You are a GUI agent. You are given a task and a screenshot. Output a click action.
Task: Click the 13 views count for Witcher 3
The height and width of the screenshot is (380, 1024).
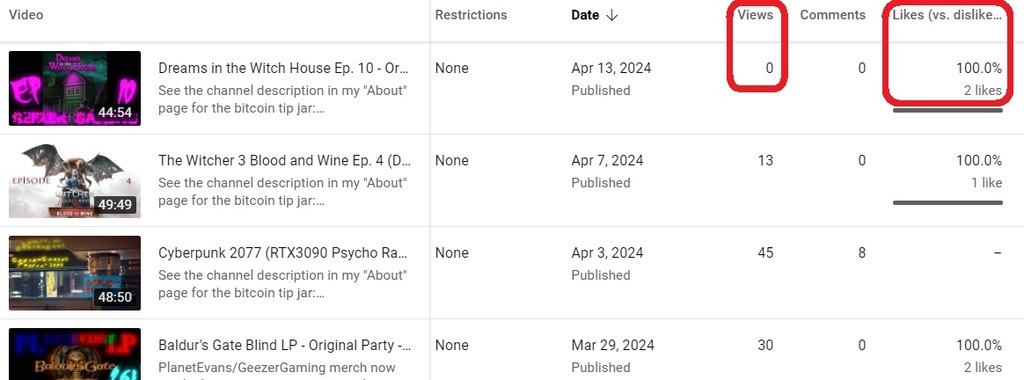(x=765, y=161)
